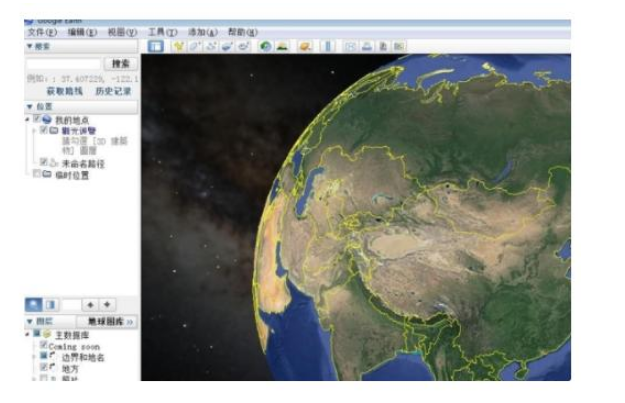The width and height of the screenshot is (625, 403).
Task: Switch between Earth, Sky and planets icon
Action: point(305,46)
